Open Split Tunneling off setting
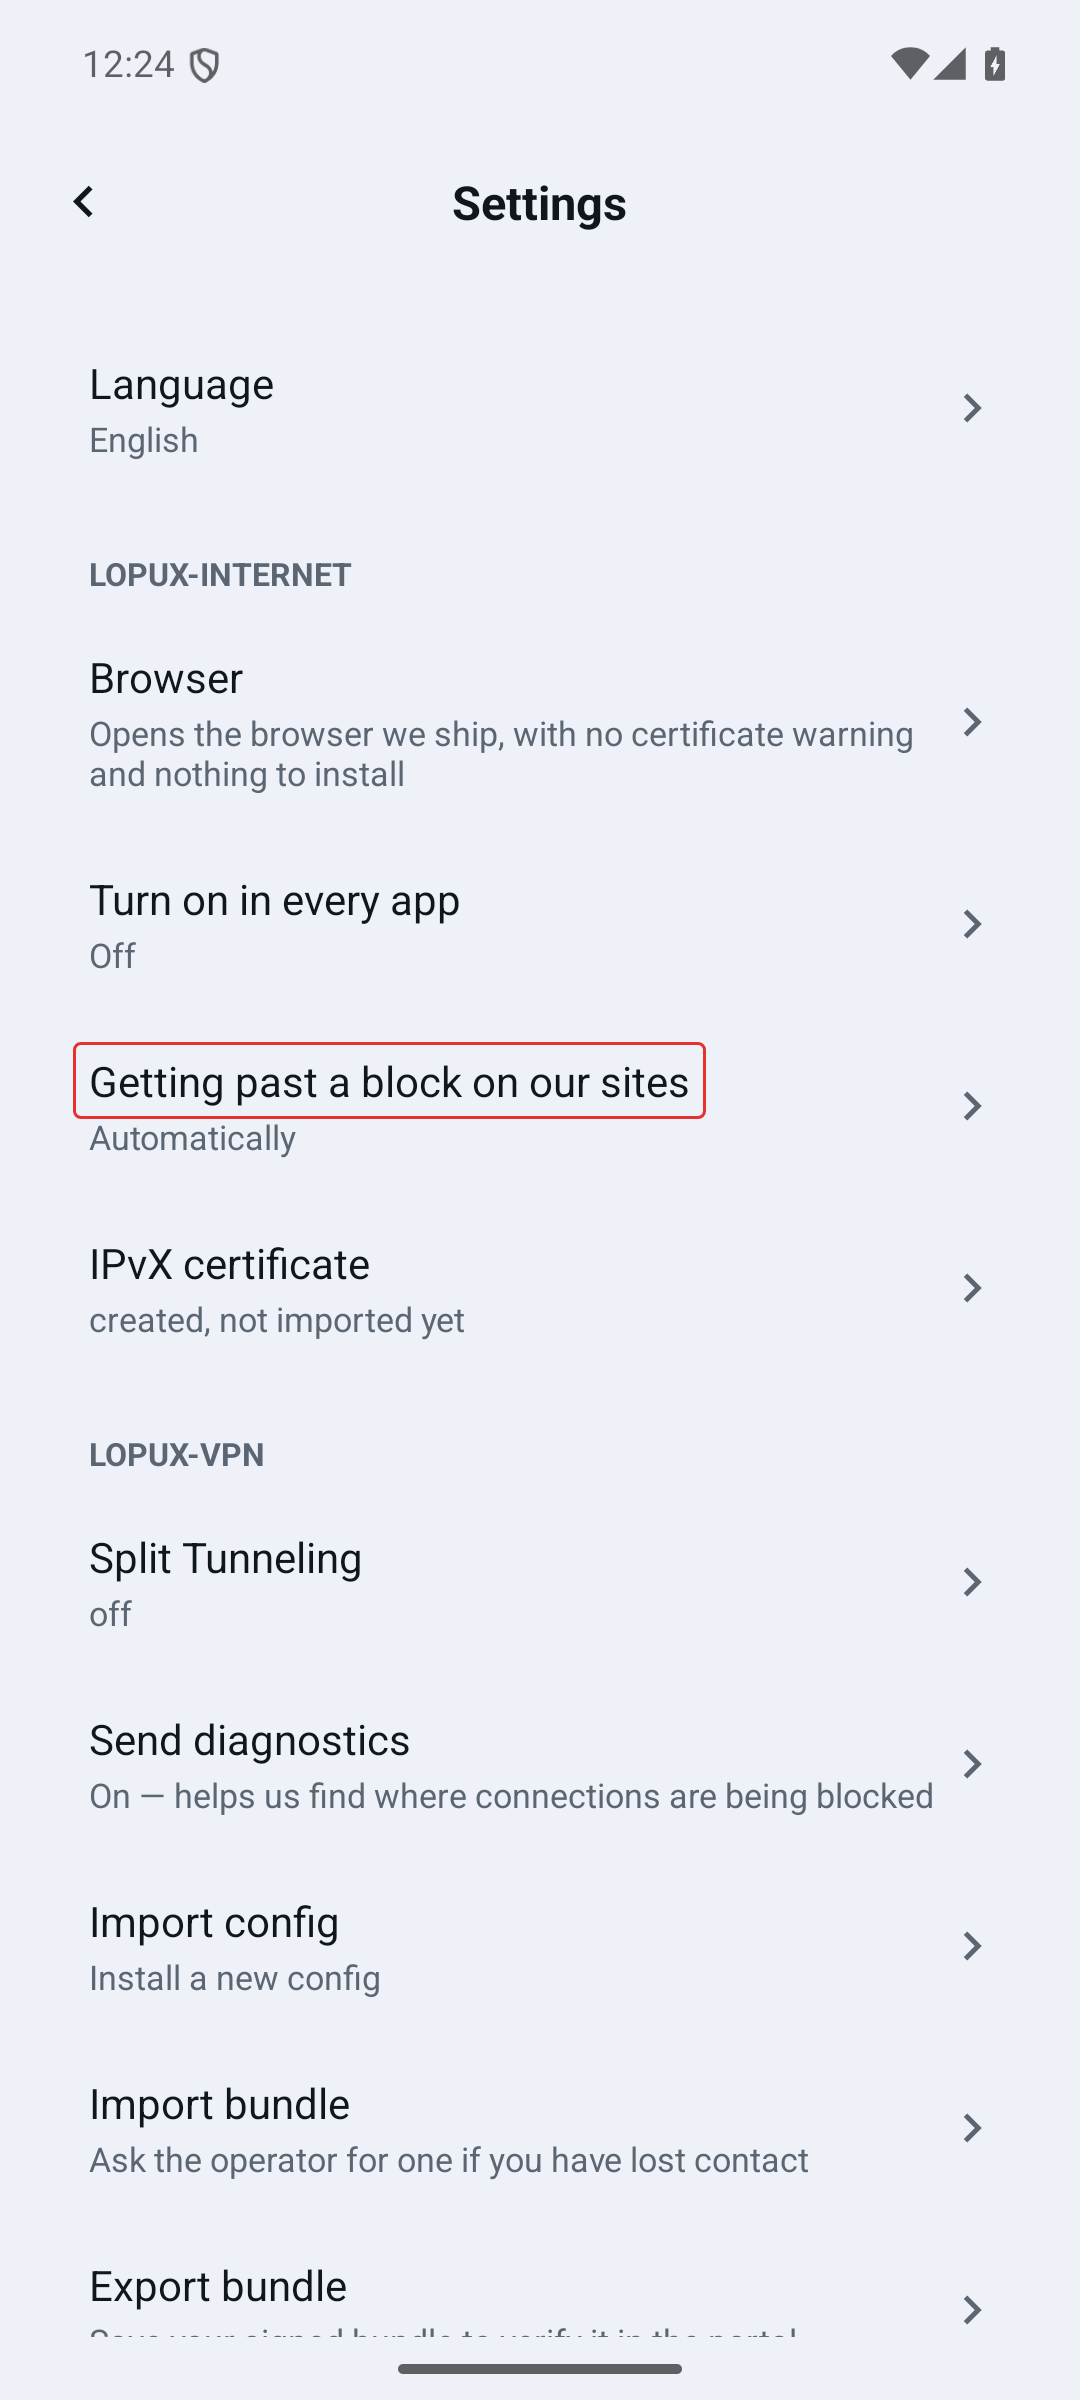 (540, 1582)
